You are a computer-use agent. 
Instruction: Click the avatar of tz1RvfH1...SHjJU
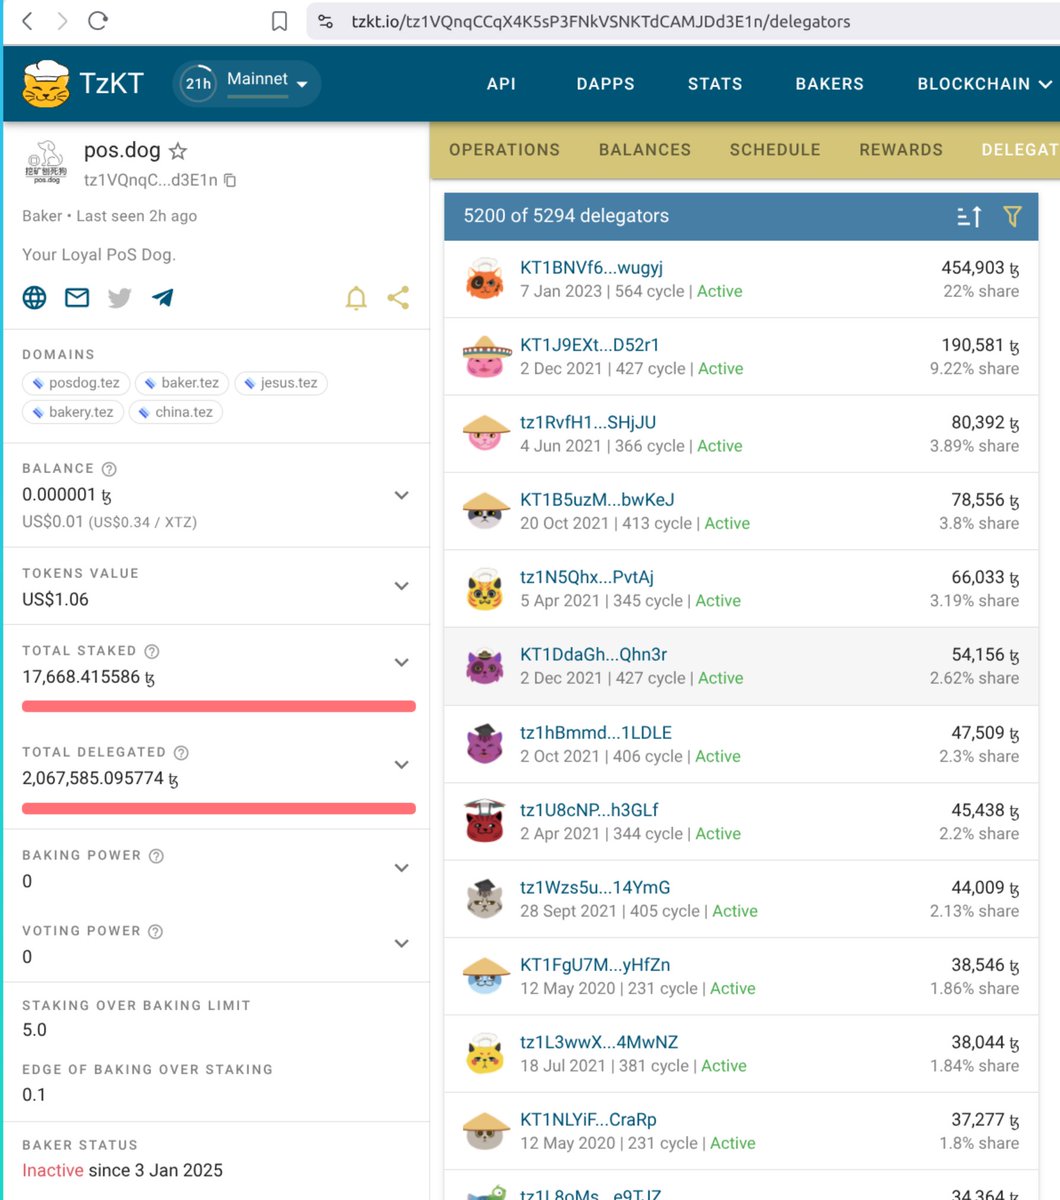pyautogui.click(x=485, y=434)
